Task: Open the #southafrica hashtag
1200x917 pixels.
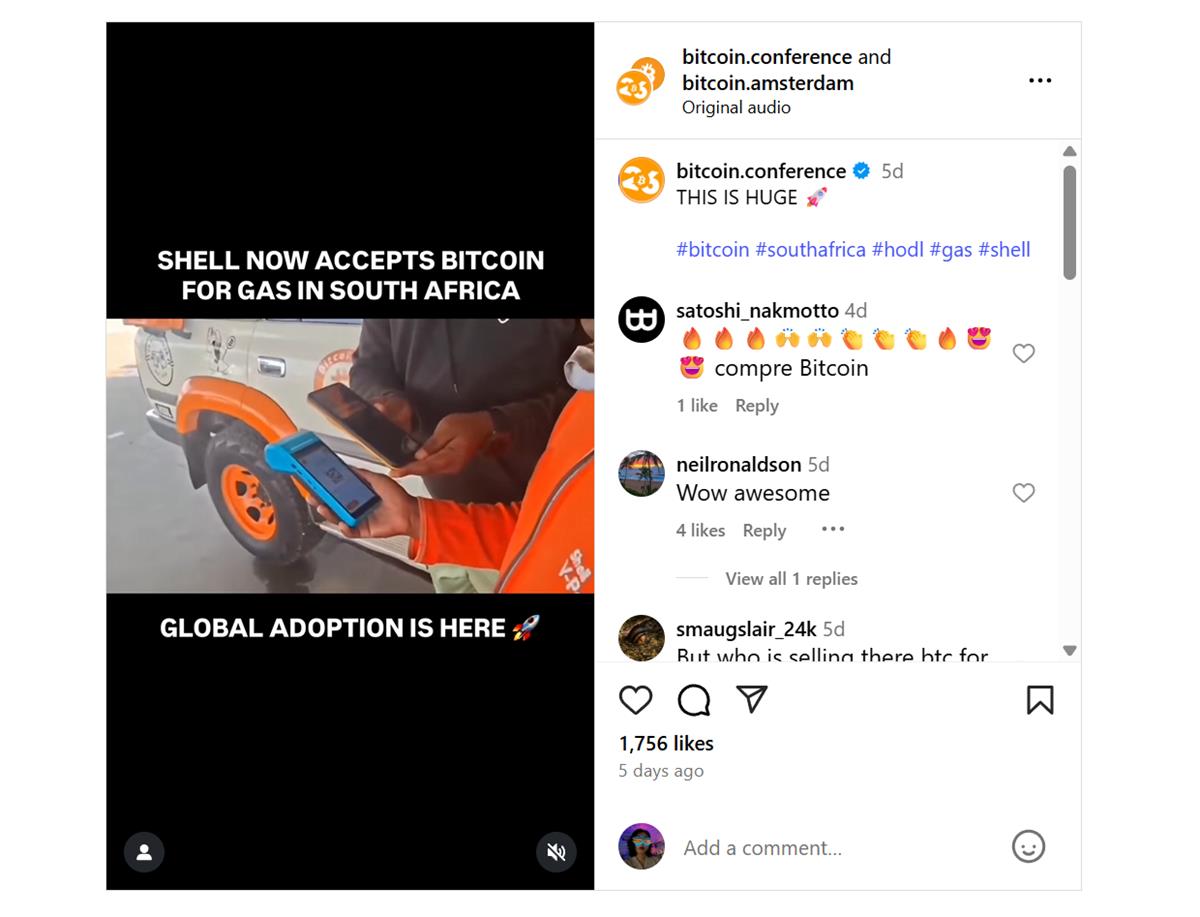Action: pyautogui.click(x=810, y=249)
